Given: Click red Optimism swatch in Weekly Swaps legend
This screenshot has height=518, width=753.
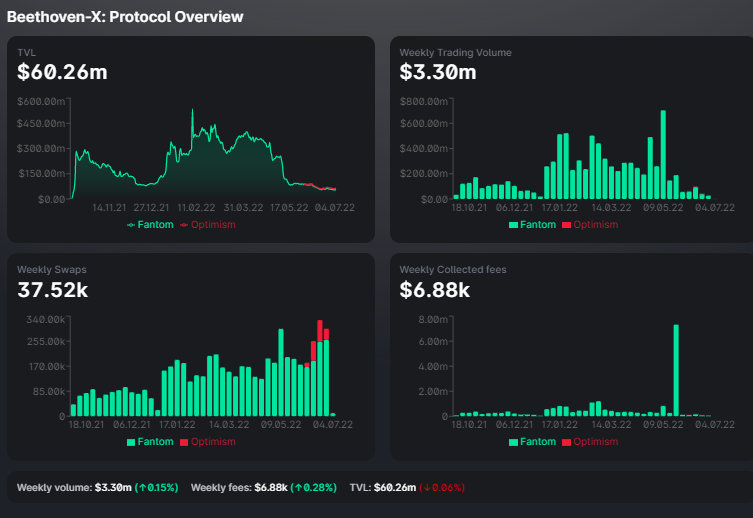Looking at the screenshot, I should pyautogui.click(x=184, y=442).
